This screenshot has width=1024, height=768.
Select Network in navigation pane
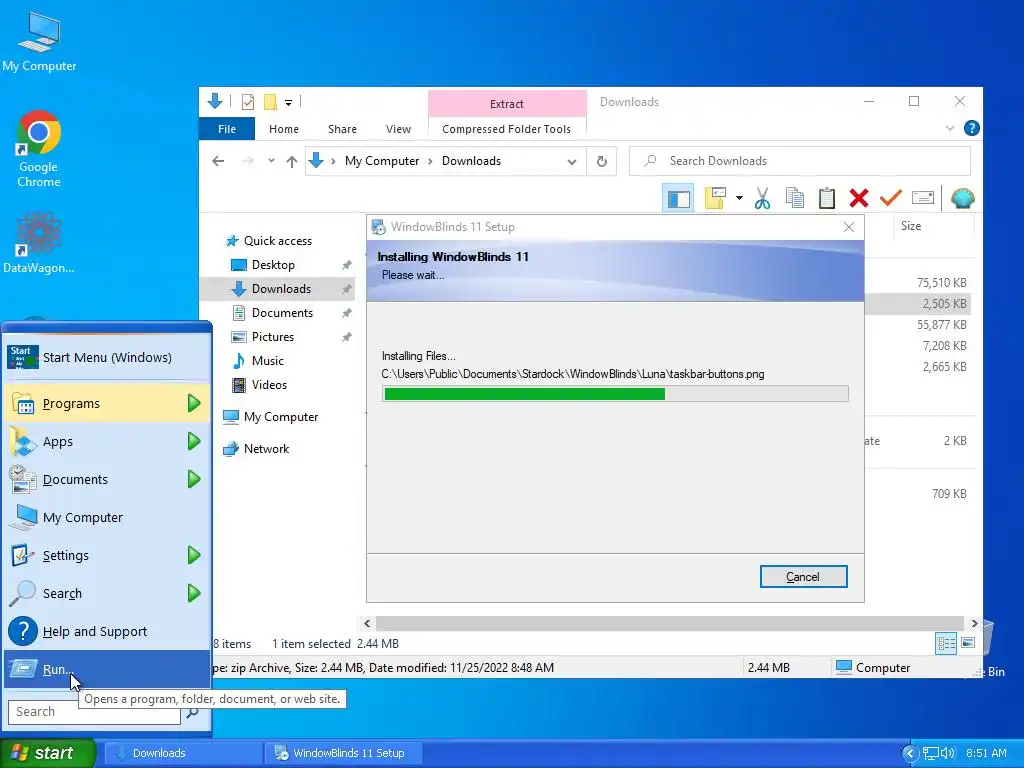266,449
